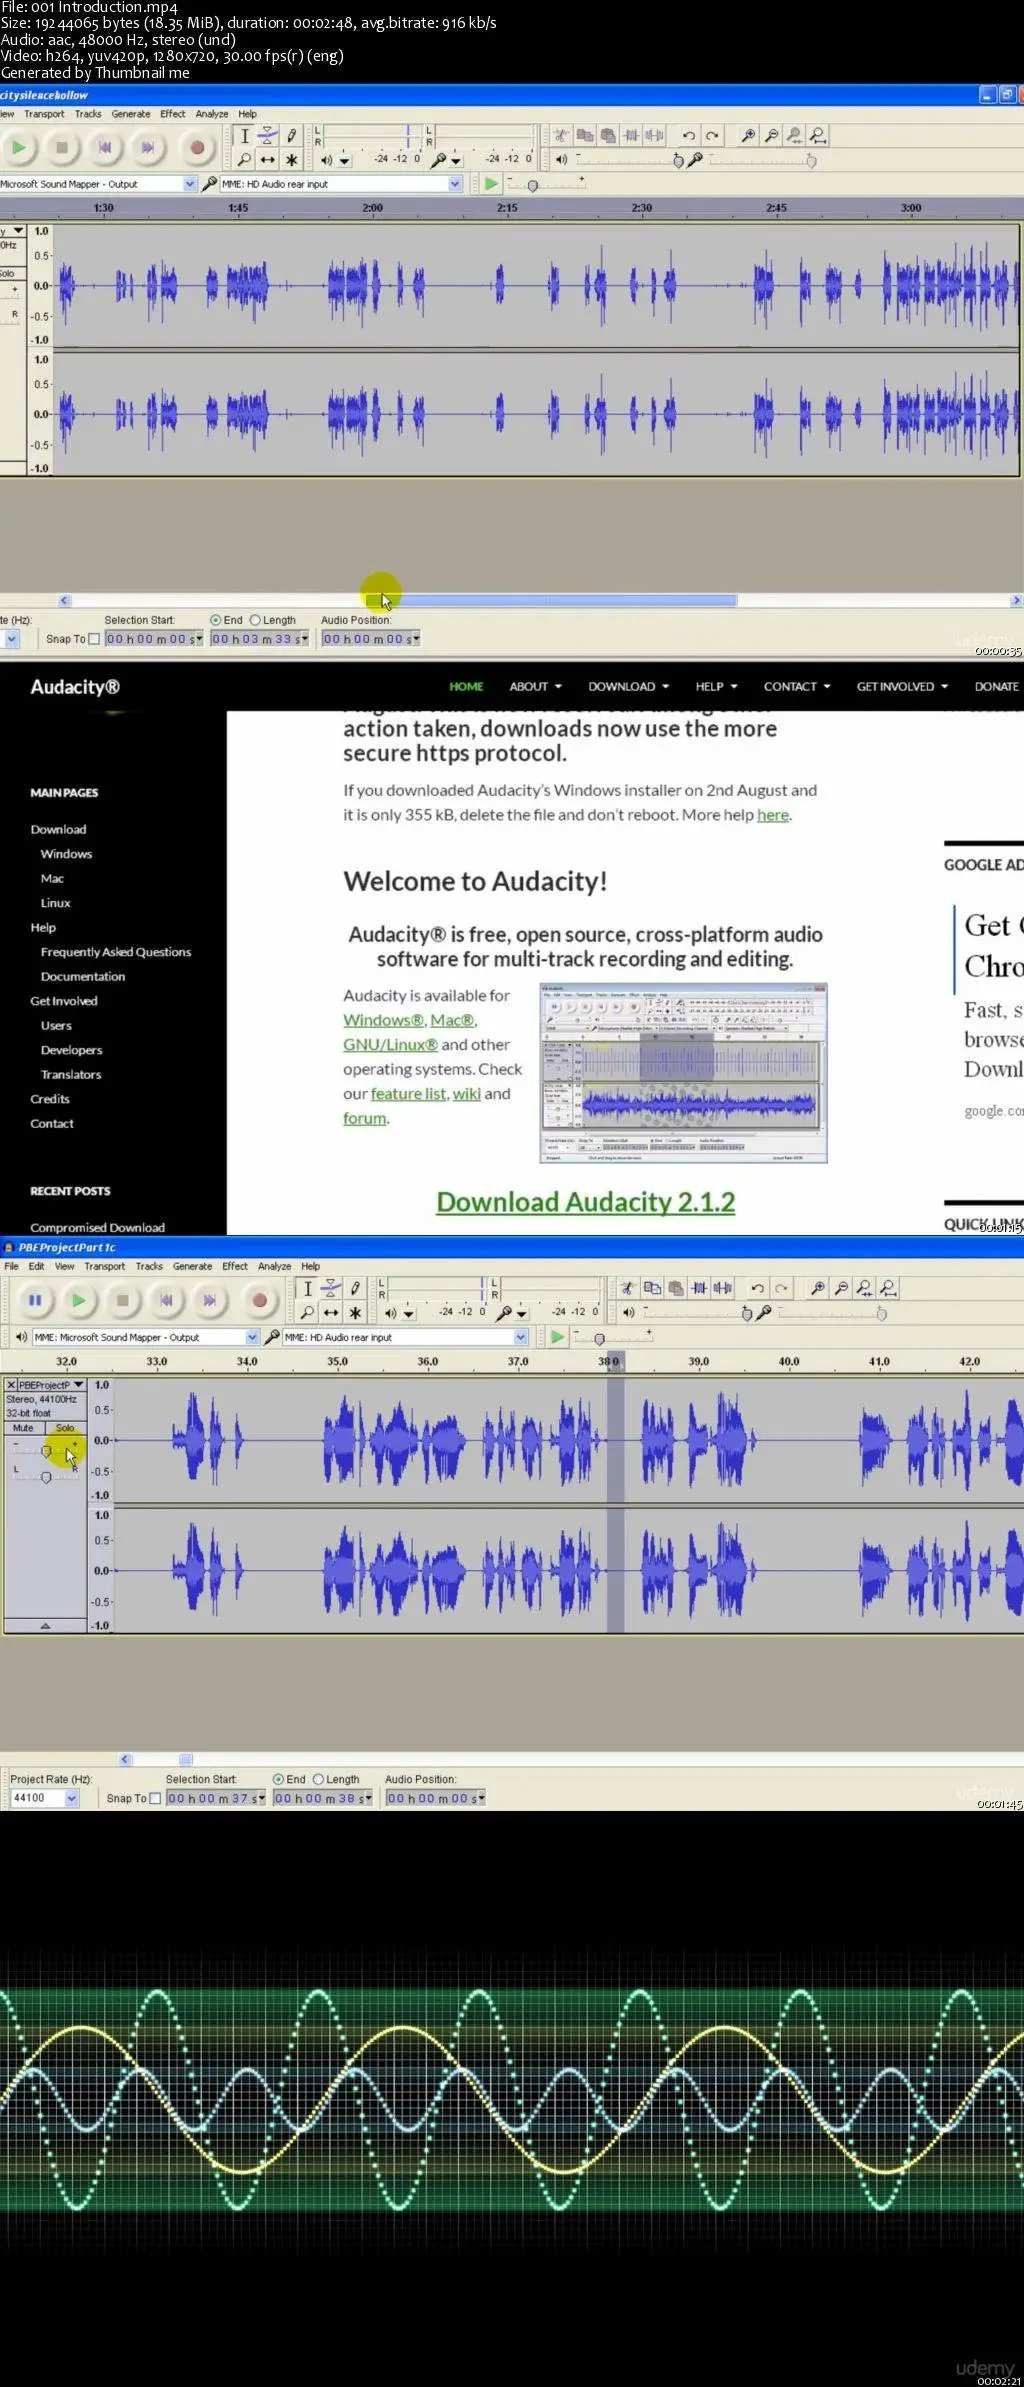Select the Zoom tool in PBEProjectPart1c window
The width and height of the screenshot is (1024, 2387).
click(308, 1312)
